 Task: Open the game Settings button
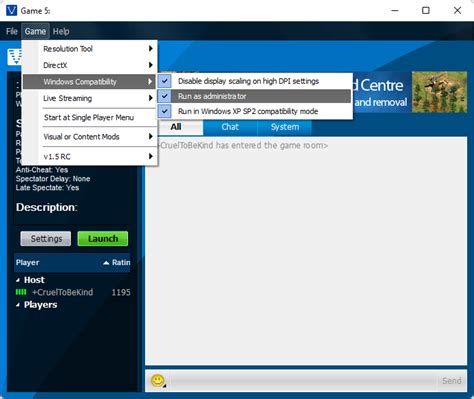click(x=46, y=239)
